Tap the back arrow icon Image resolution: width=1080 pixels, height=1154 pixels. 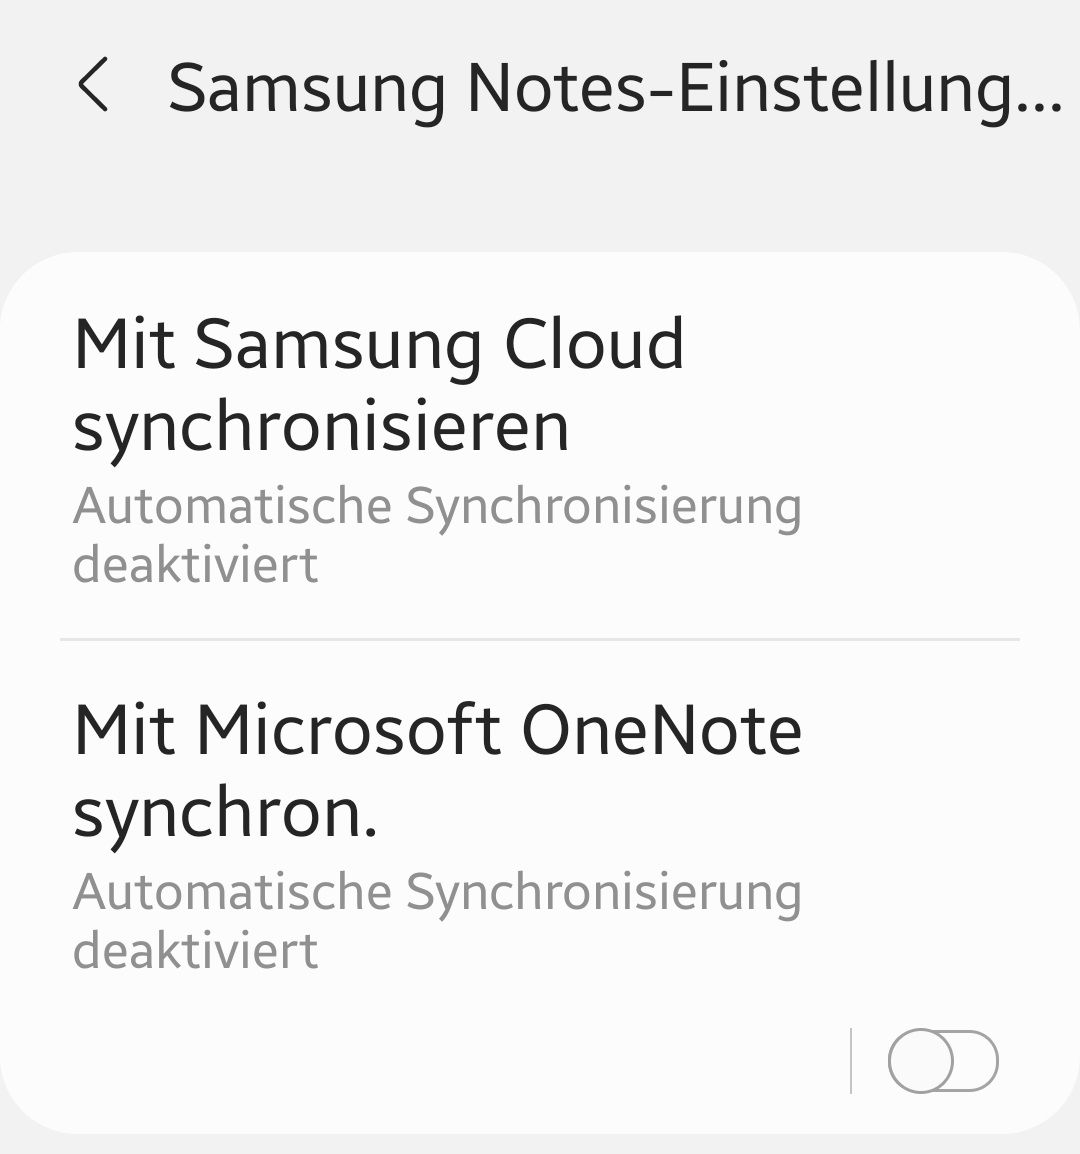coord(93,85)
